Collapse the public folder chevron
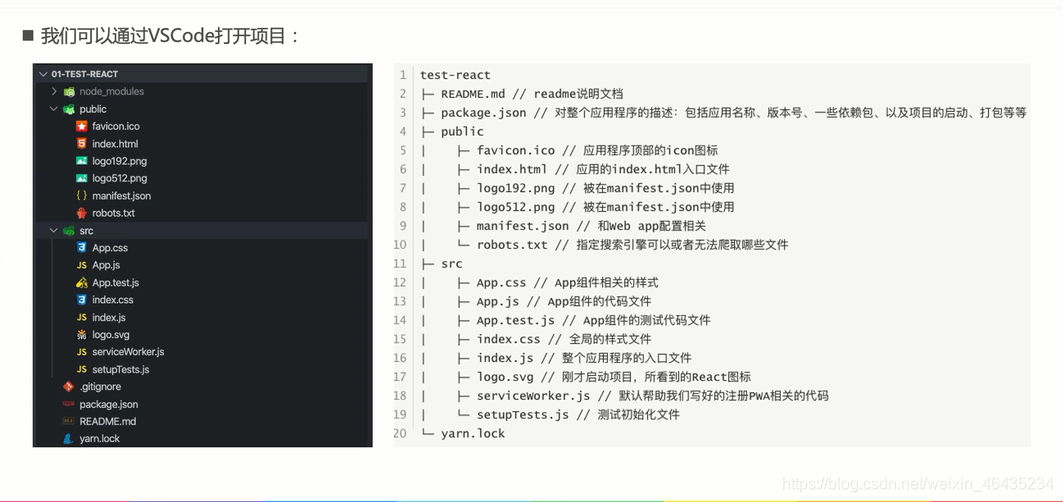Image resolution: width=1063 pixels, height=502 pixels. [54, 109]
